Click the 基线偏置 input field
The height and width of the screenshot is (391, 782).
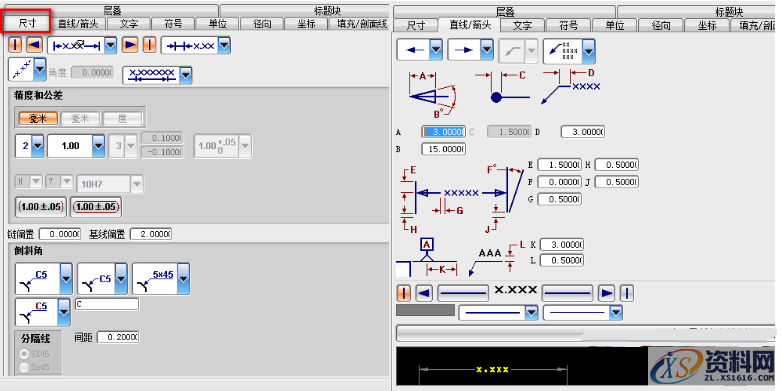pyautogui.click(x=151, y=234)
